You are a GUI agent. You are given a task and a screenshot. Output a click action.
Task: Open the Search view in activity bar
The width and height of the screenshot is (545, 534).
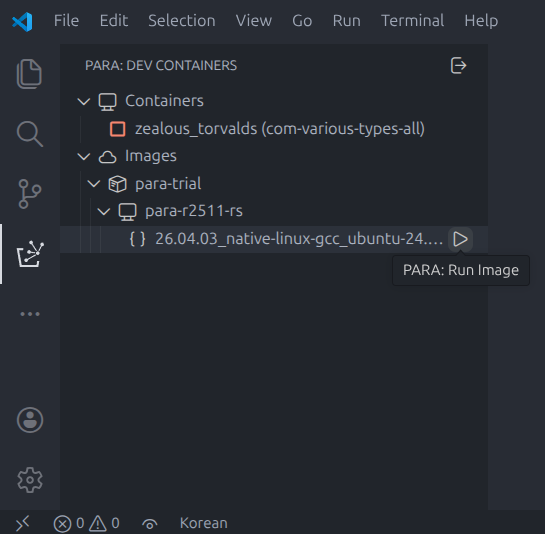pos(30,134)
